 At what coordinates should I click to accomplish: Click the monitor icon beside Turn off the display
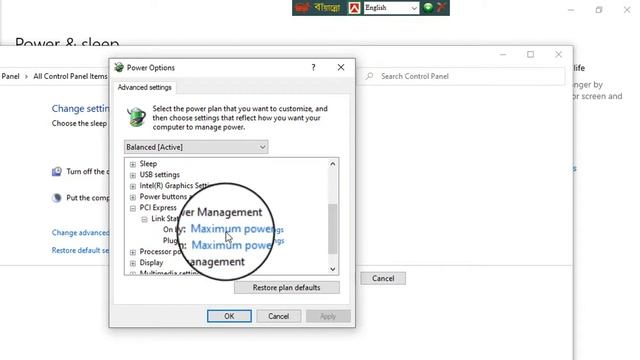click(57, 171)
